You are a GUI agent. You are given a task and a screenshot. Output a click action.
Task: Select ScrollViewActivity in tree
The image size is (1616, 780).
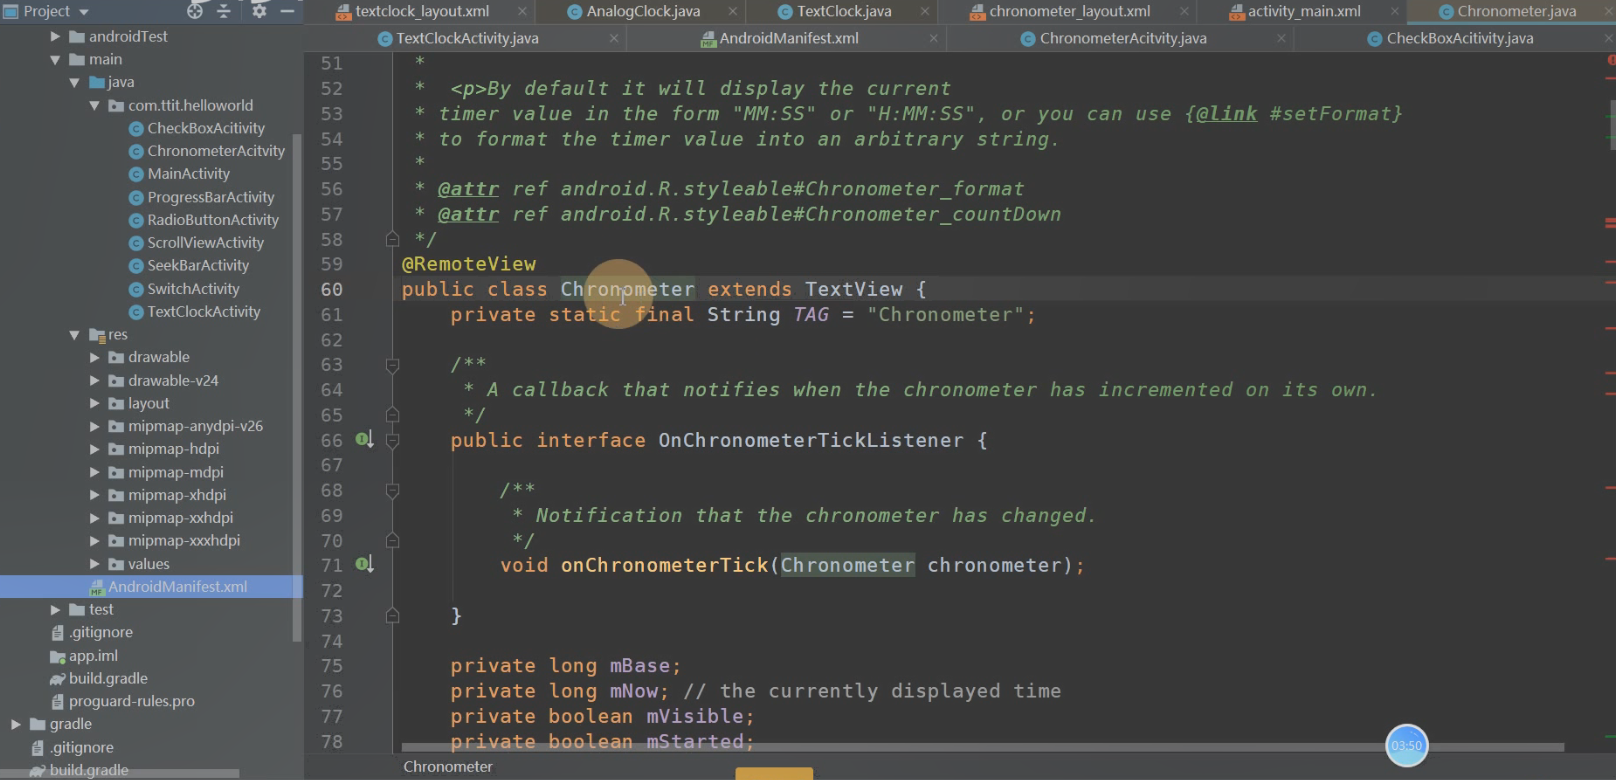(206, 243)
